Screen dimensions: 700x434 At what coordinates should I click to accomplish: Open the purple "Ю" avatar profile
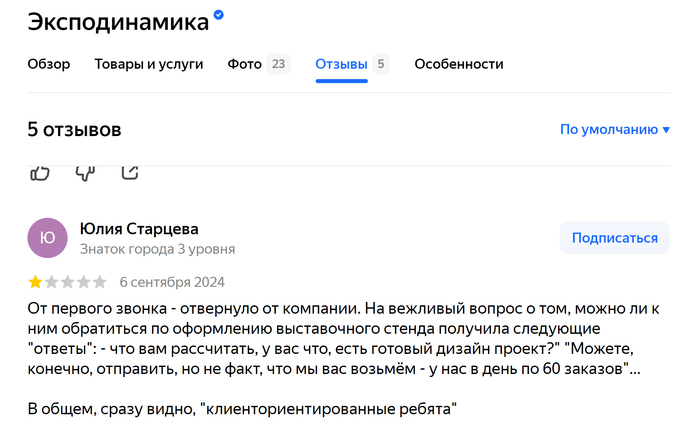(x=47, y=238)
